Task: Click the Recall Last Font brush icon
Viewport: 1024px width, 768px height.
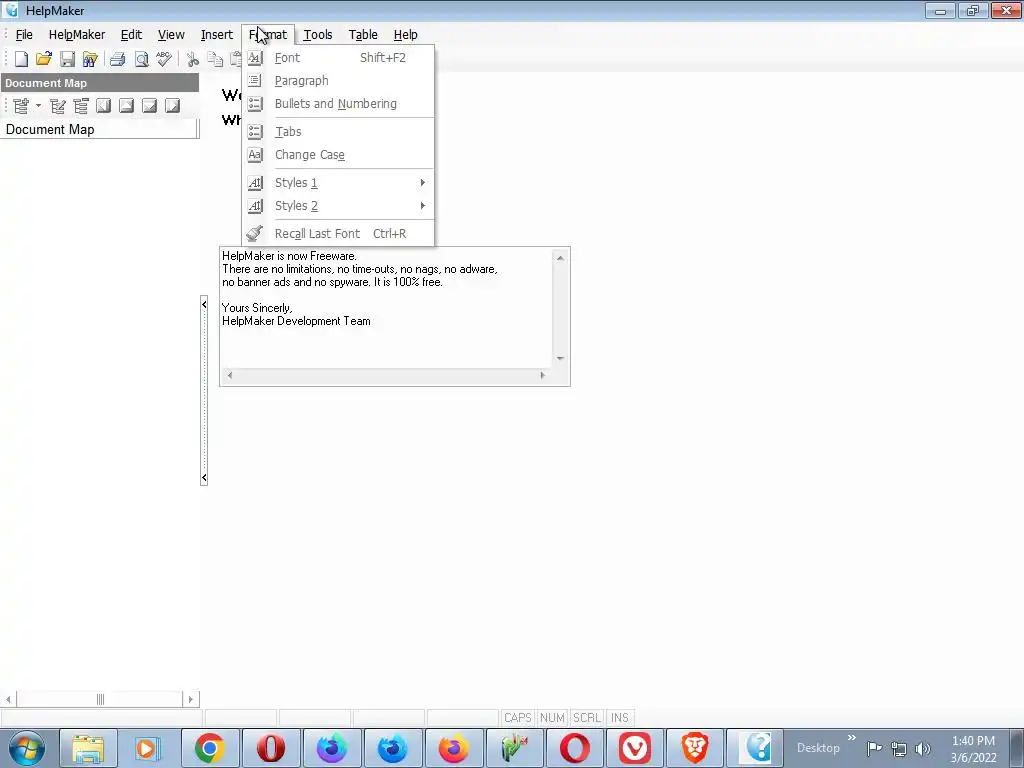Action: [255, 233]
